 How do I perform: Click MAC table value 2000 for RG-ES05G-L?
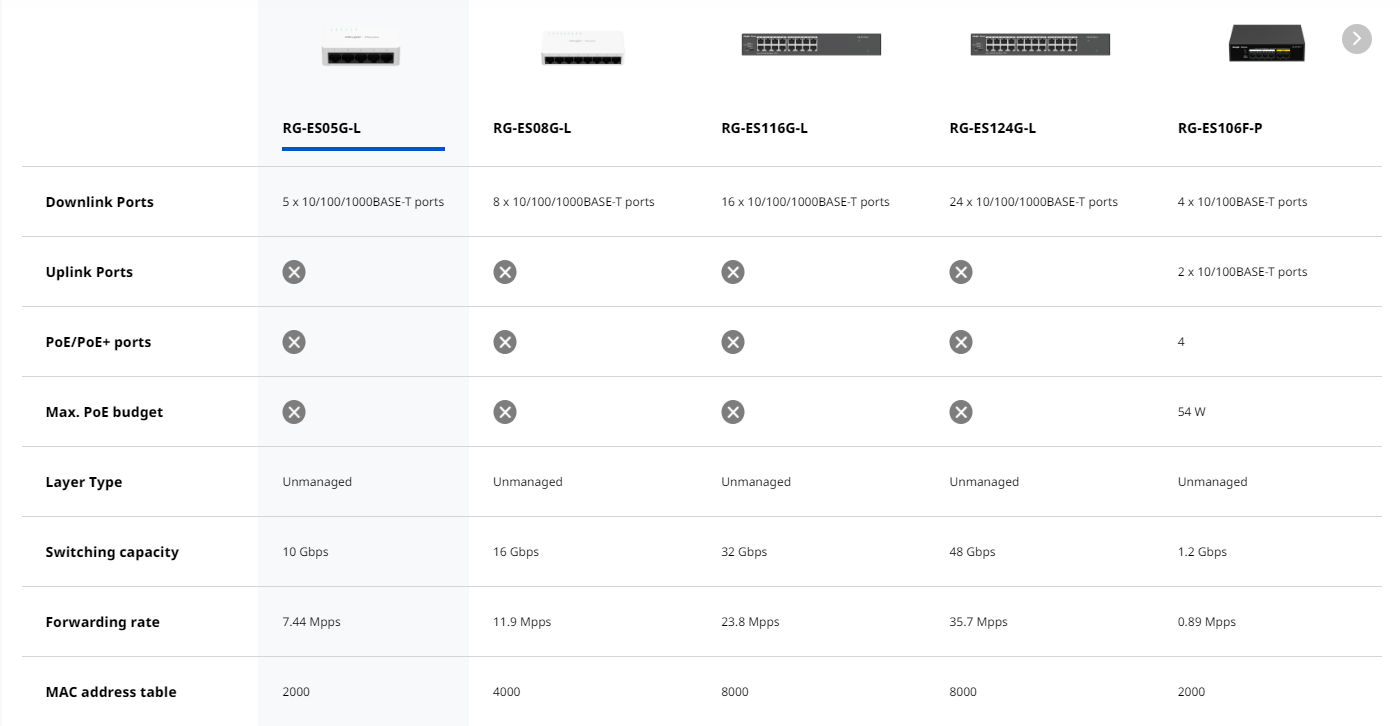point(296,692)
